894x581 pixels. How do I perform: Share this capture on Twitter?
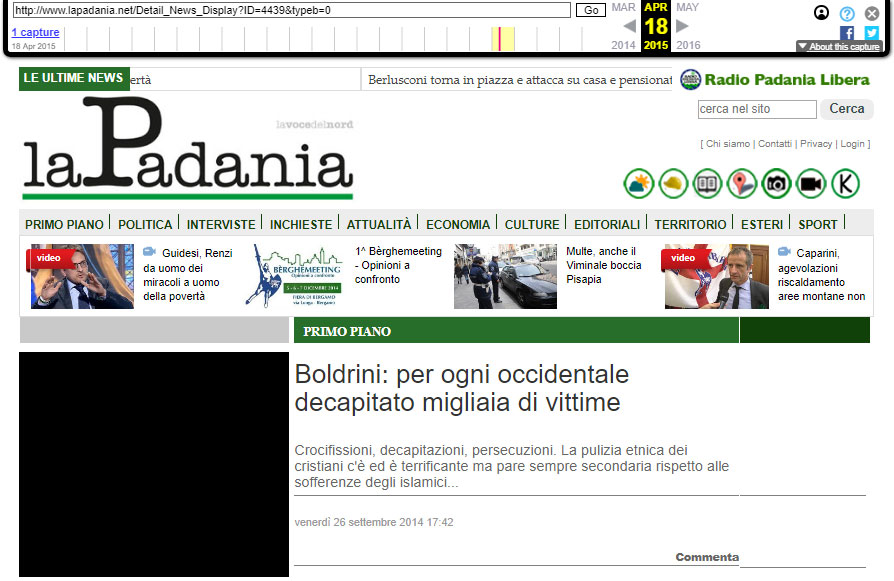coord(872,33)
